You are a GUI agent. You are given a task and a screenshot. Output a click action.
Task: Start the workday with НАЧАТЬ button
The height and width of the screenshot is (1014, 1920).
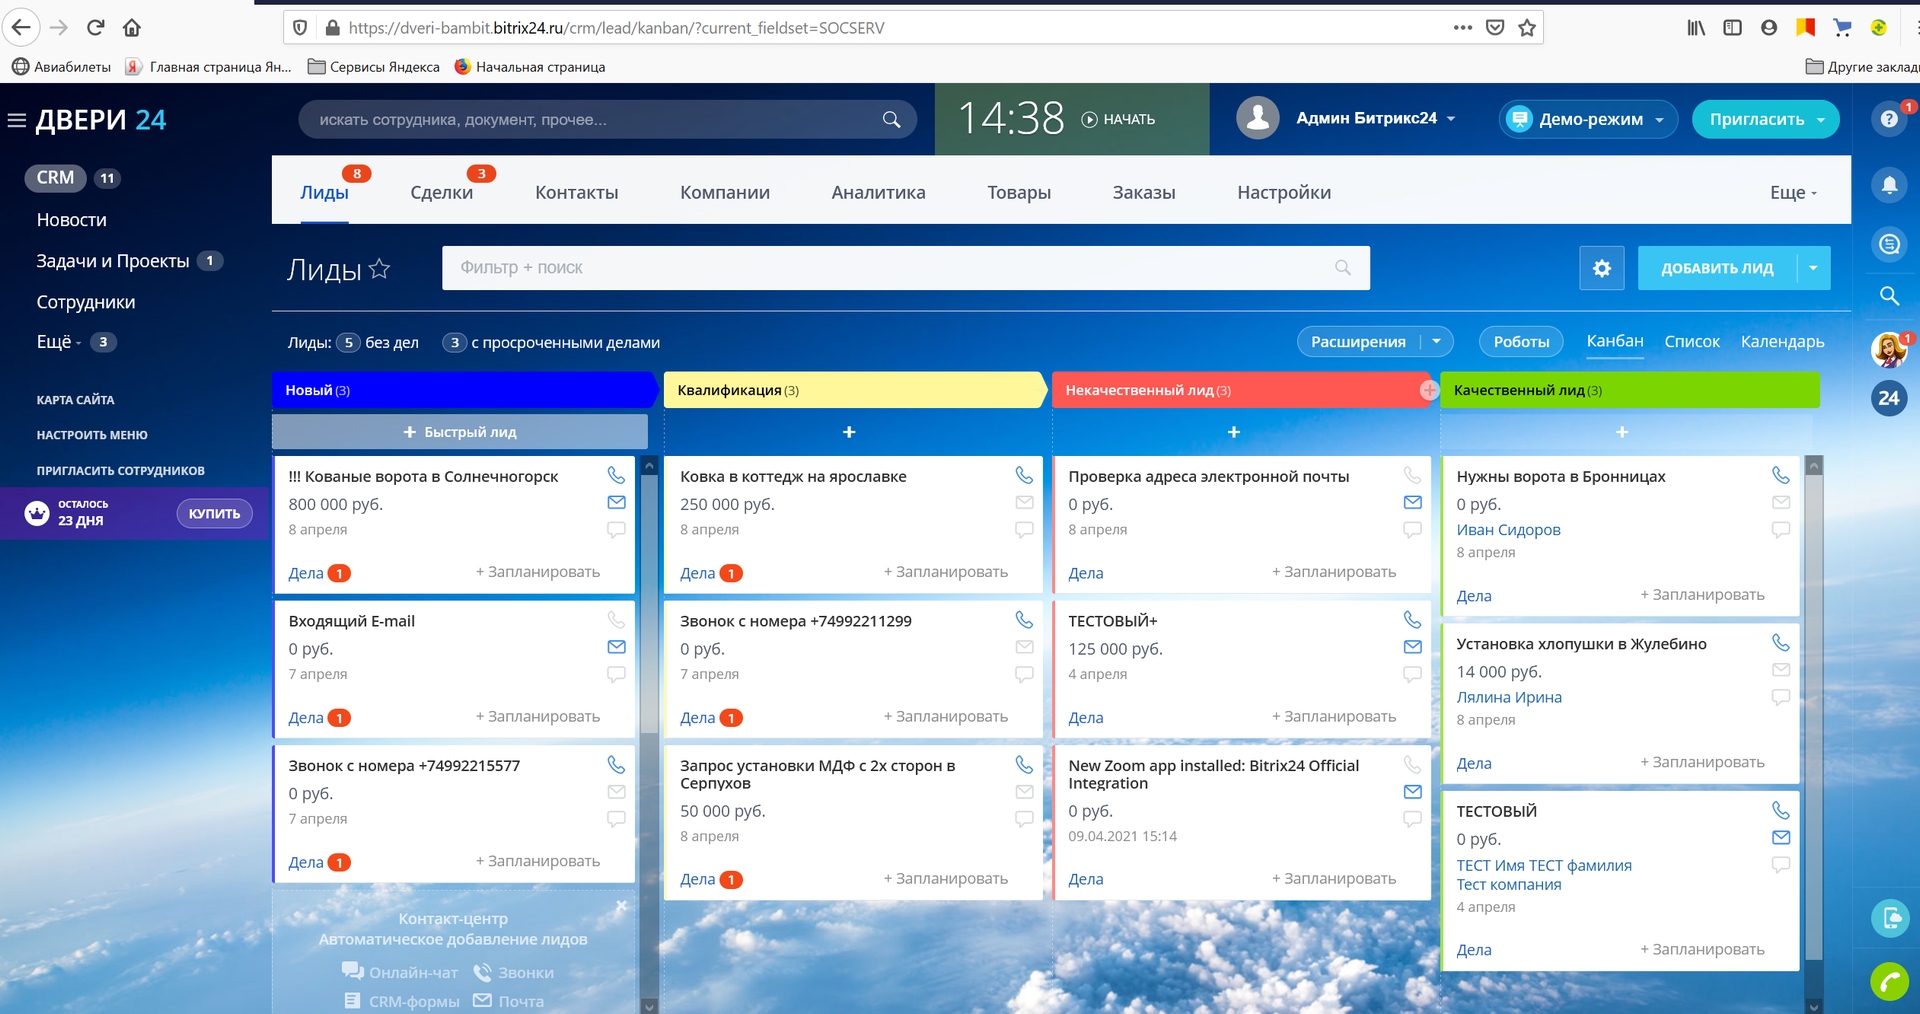click(1118, 119)
